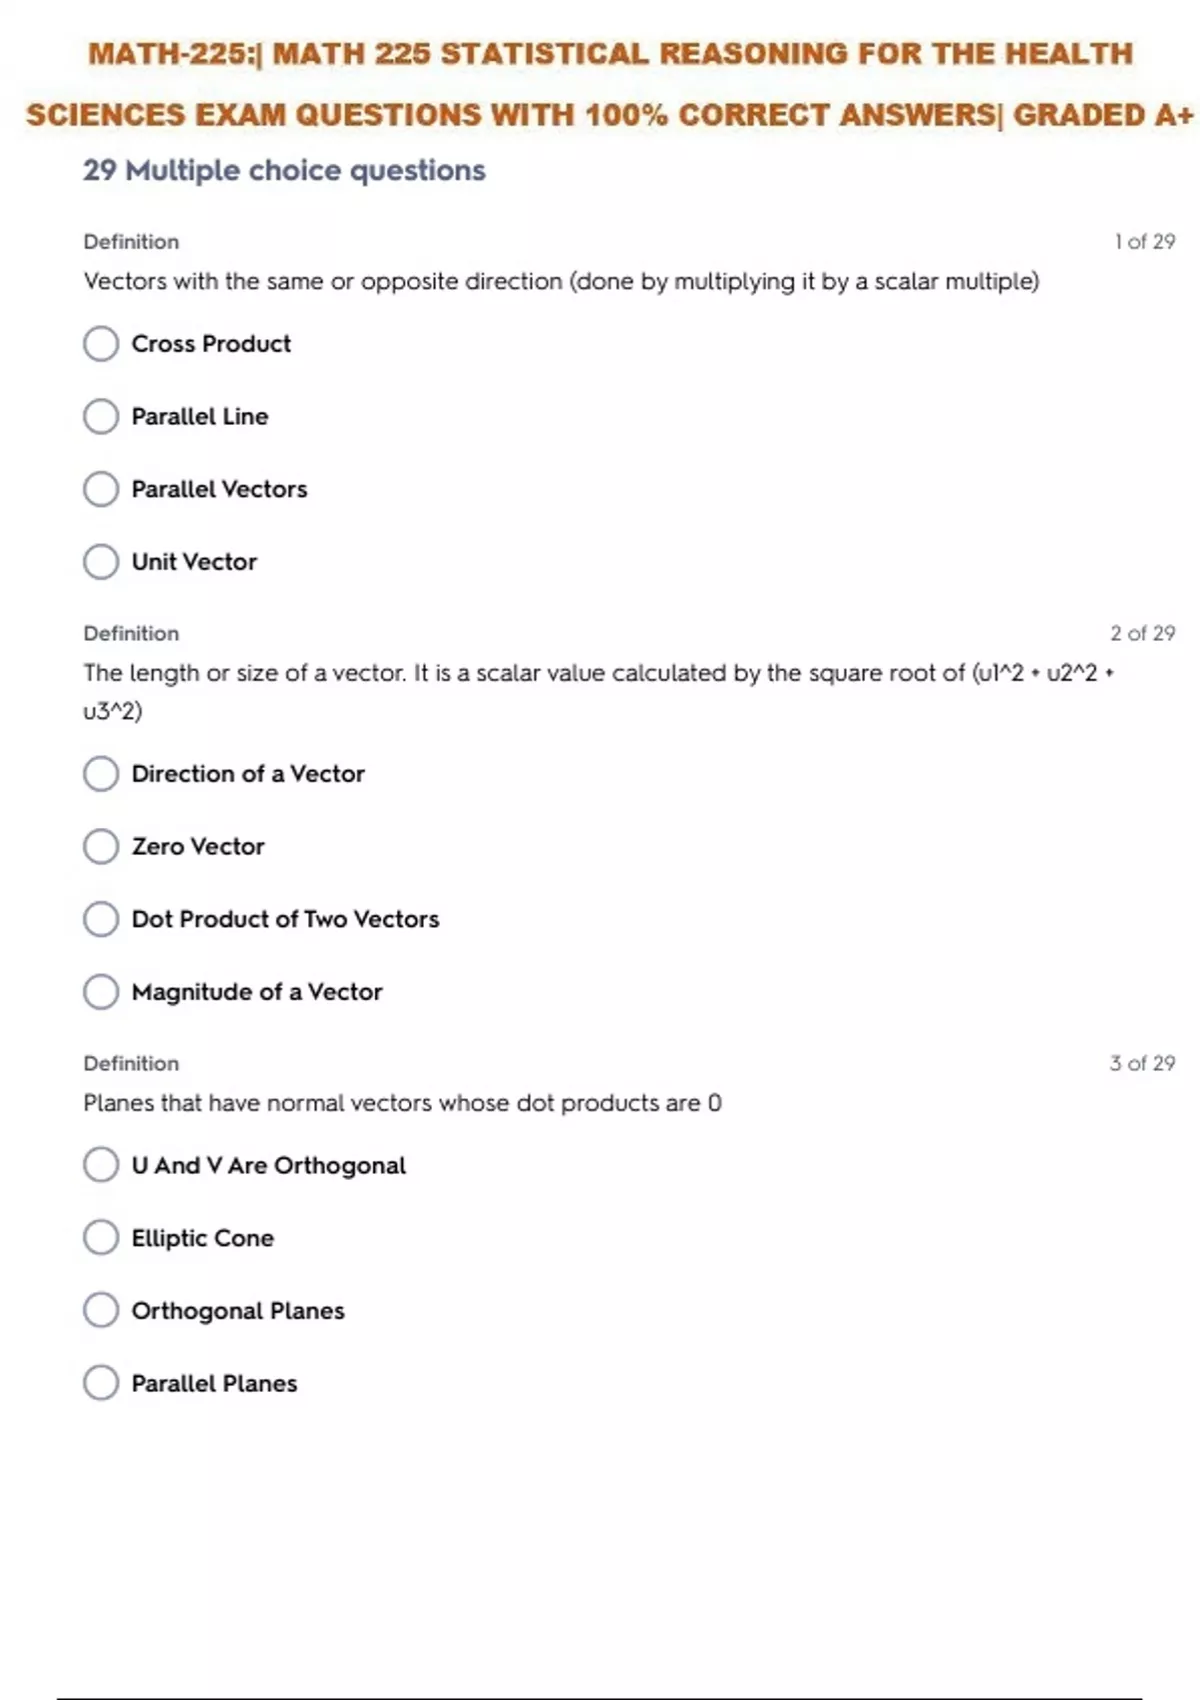Select Dot Product of Two Vectors
Image resolution: width=1200 pixels, height=1700 pixels.
point(101,919)
